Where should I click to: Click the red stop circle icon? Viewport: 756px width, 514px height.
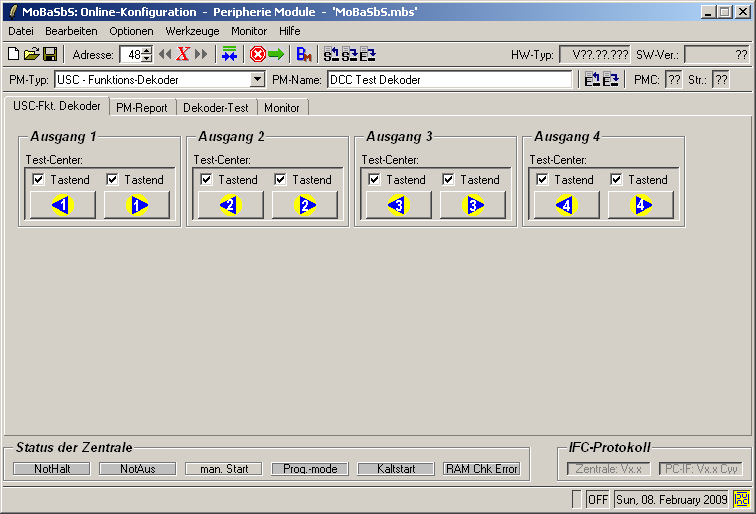[x=257, y=54]
